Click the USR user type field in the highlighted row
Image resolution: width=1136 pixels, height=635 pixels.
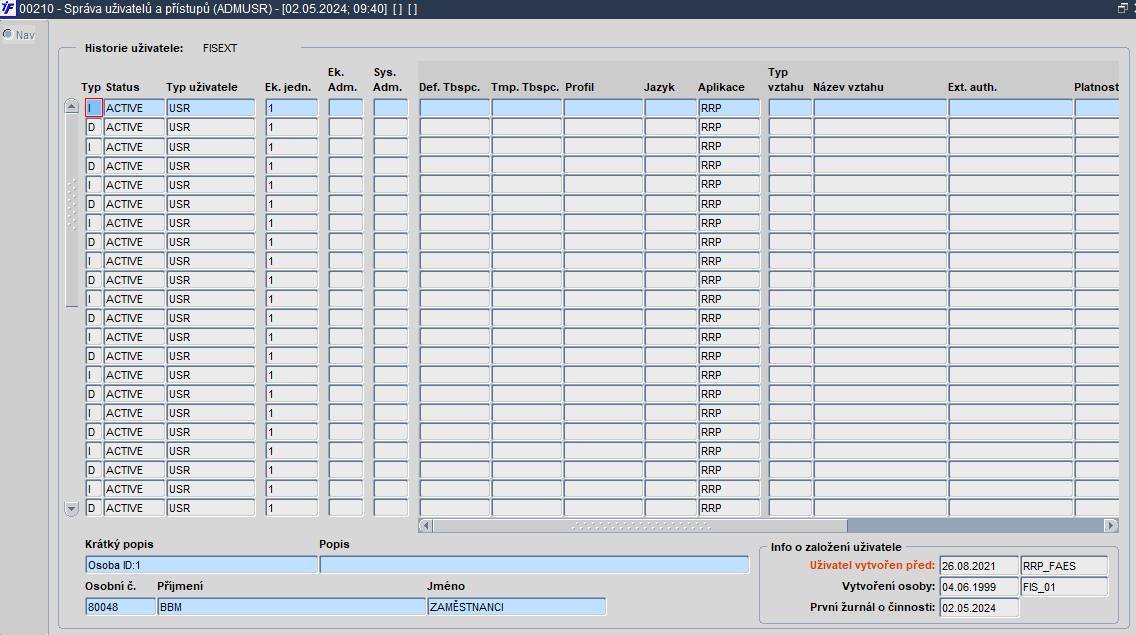[211, 108]
